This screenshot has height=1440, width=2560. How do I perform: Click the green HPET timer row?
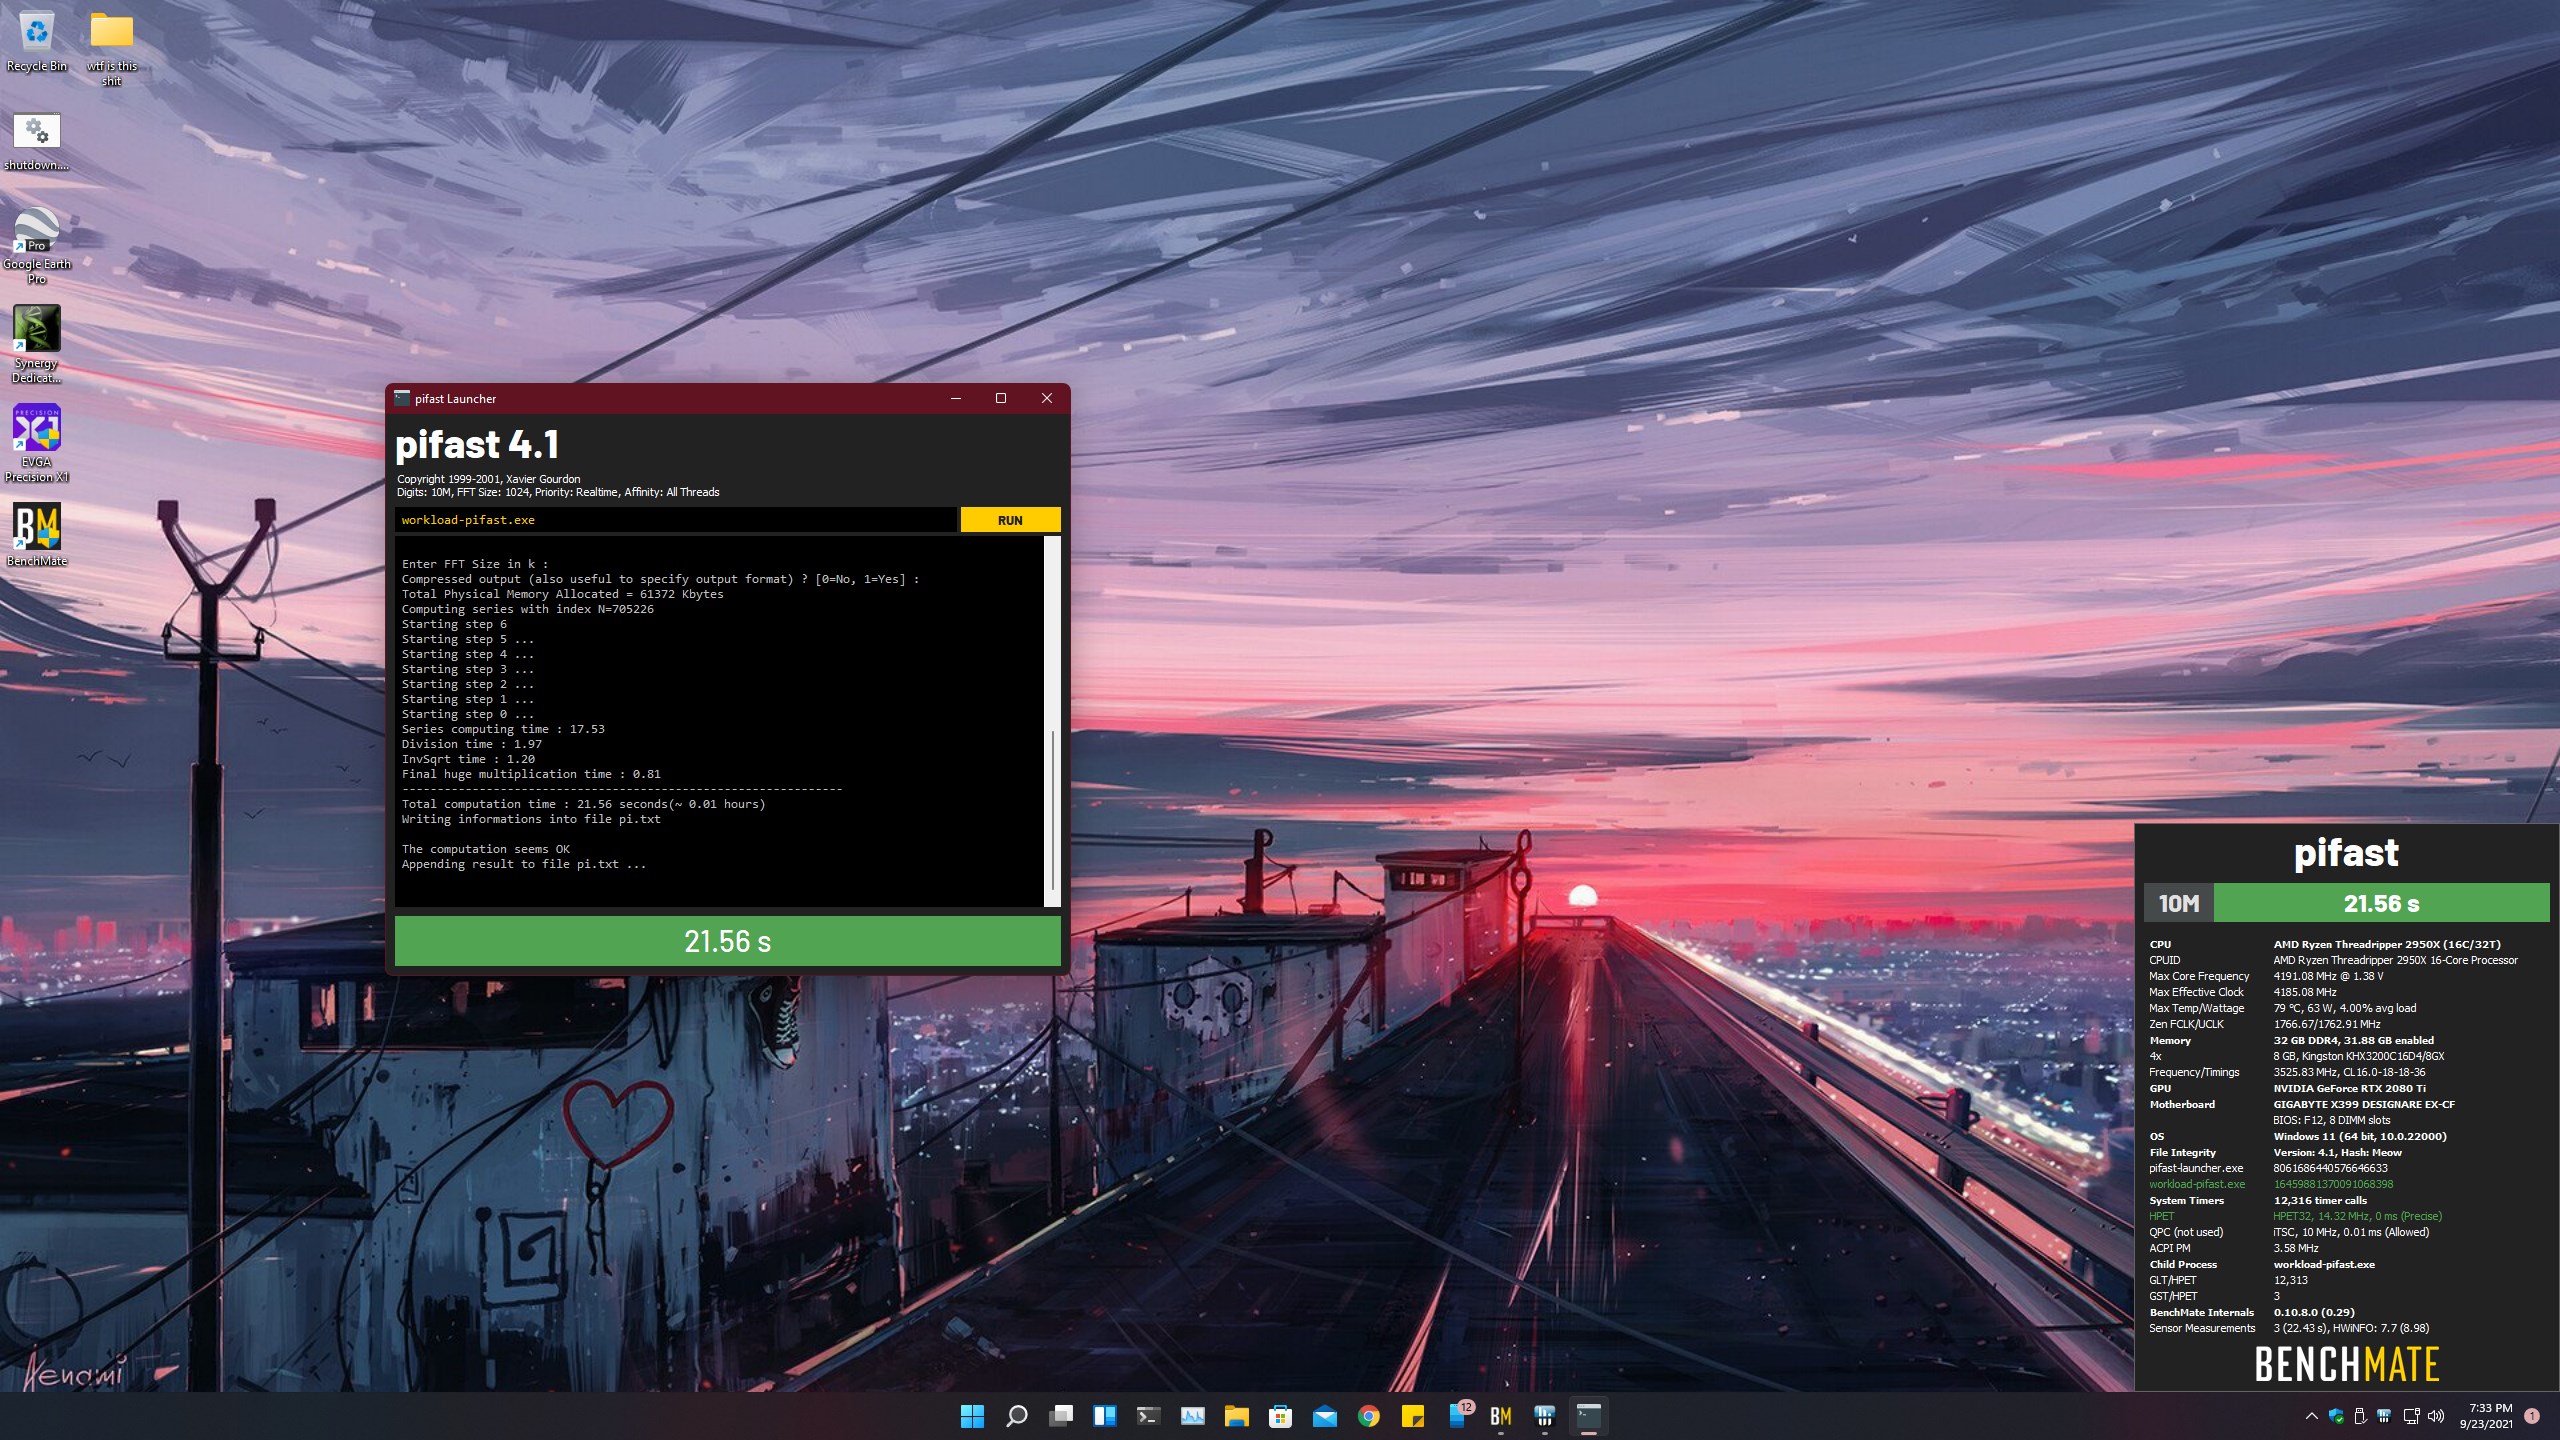coord(2295,1216)
